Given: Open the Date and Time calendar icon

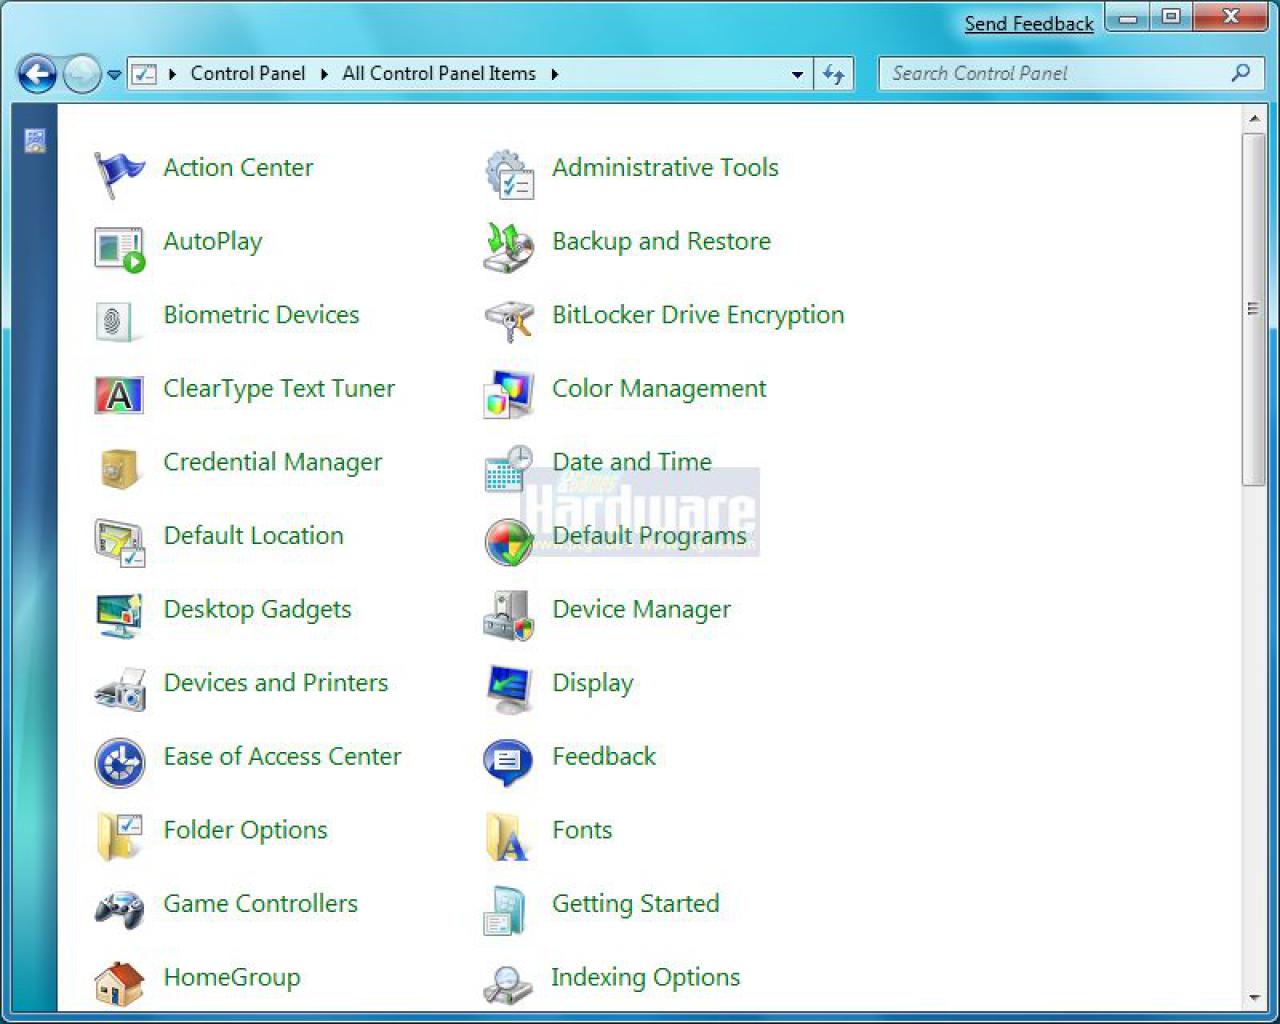Looking at the screenshot, I should click(x=509, y=468).
